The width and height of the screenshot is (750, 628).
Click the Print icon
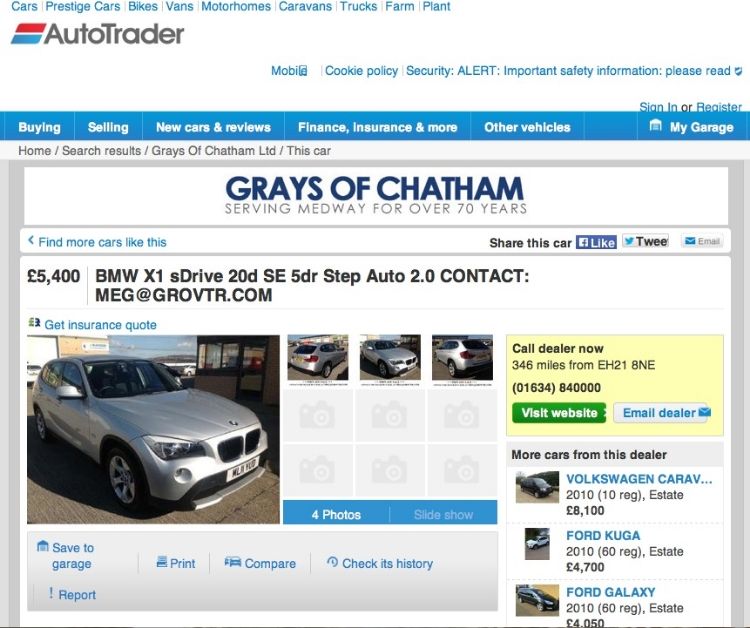point(162,562)
